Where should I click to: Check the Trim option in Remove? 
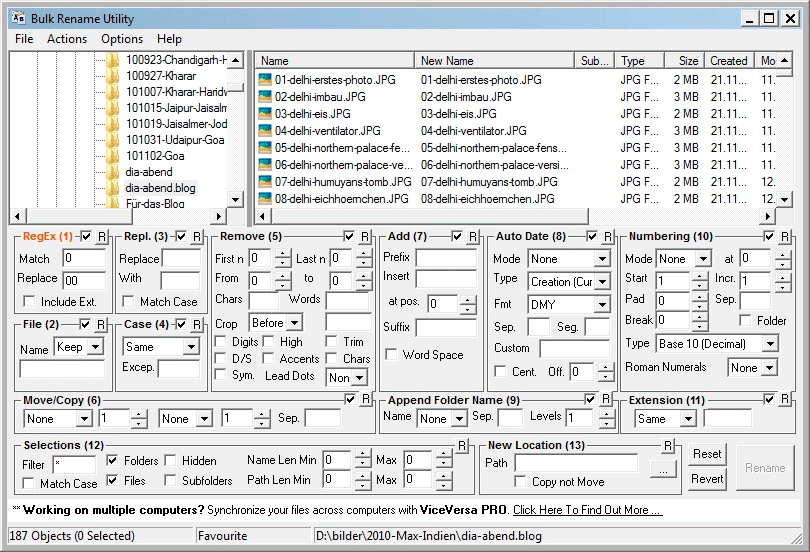point(332,342)
